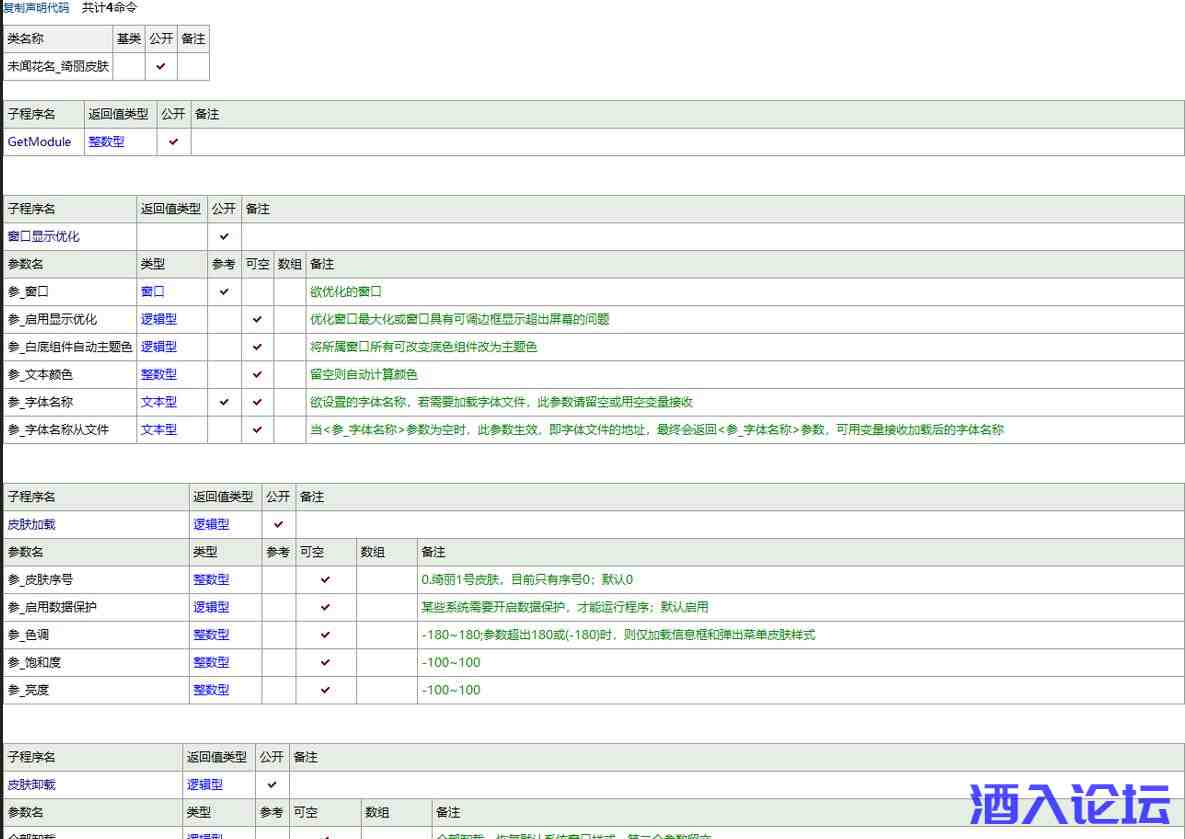Click 文本型 type for 参_字体名称从文件
The width and height of the screenshot is (1185, 839).
point(159,430)
